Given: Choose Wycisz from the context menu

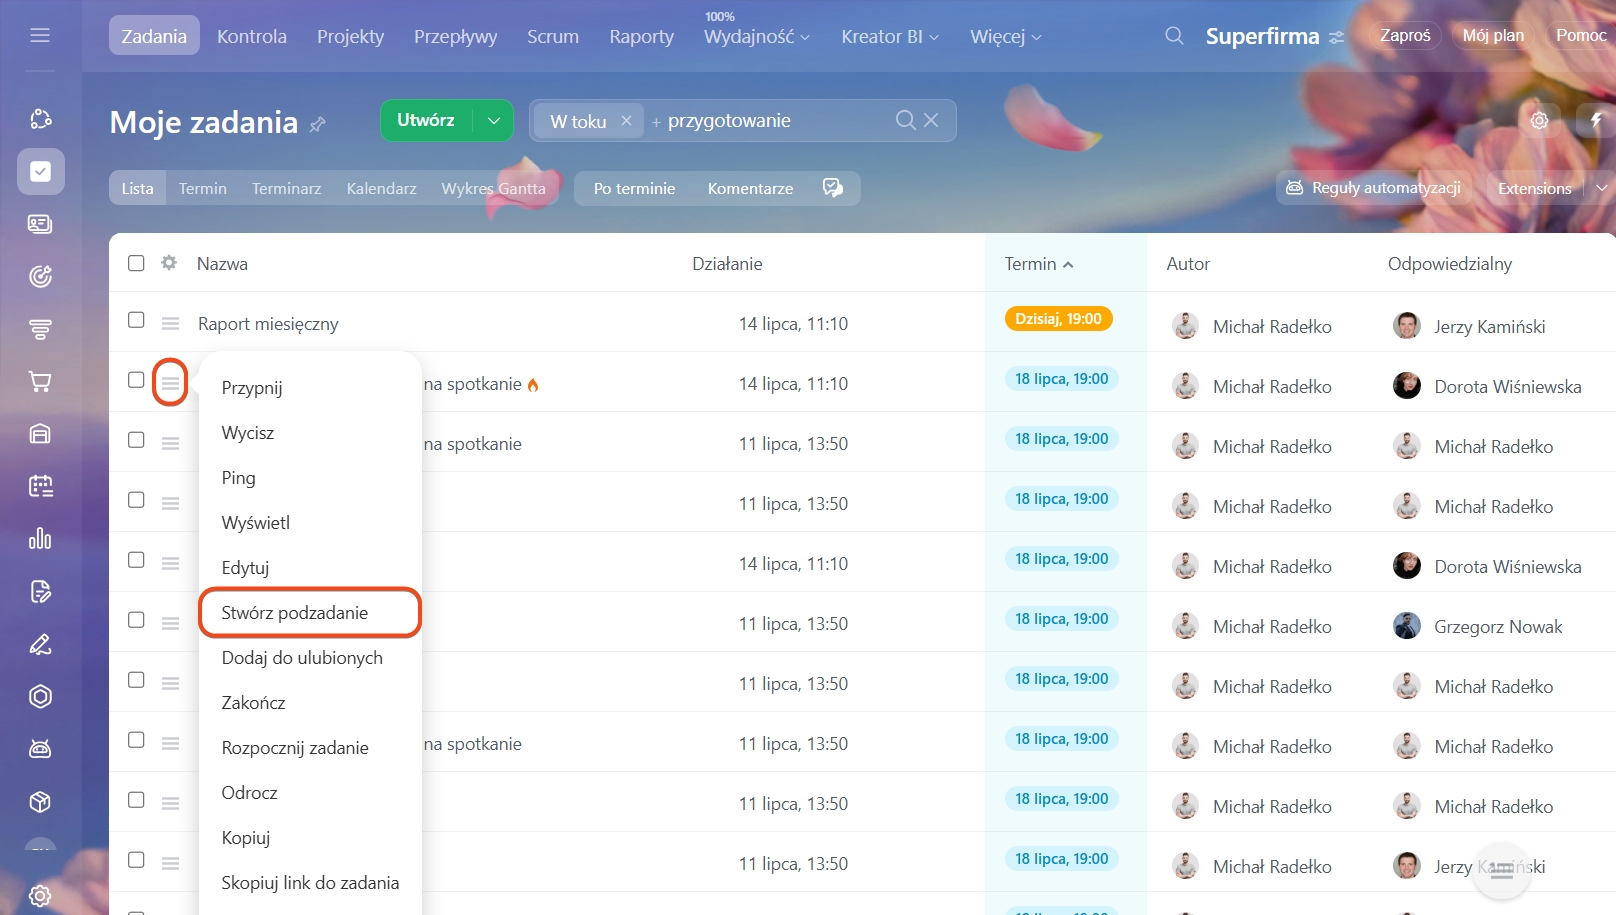Looking at the screenshot, I should click(248, 432).
